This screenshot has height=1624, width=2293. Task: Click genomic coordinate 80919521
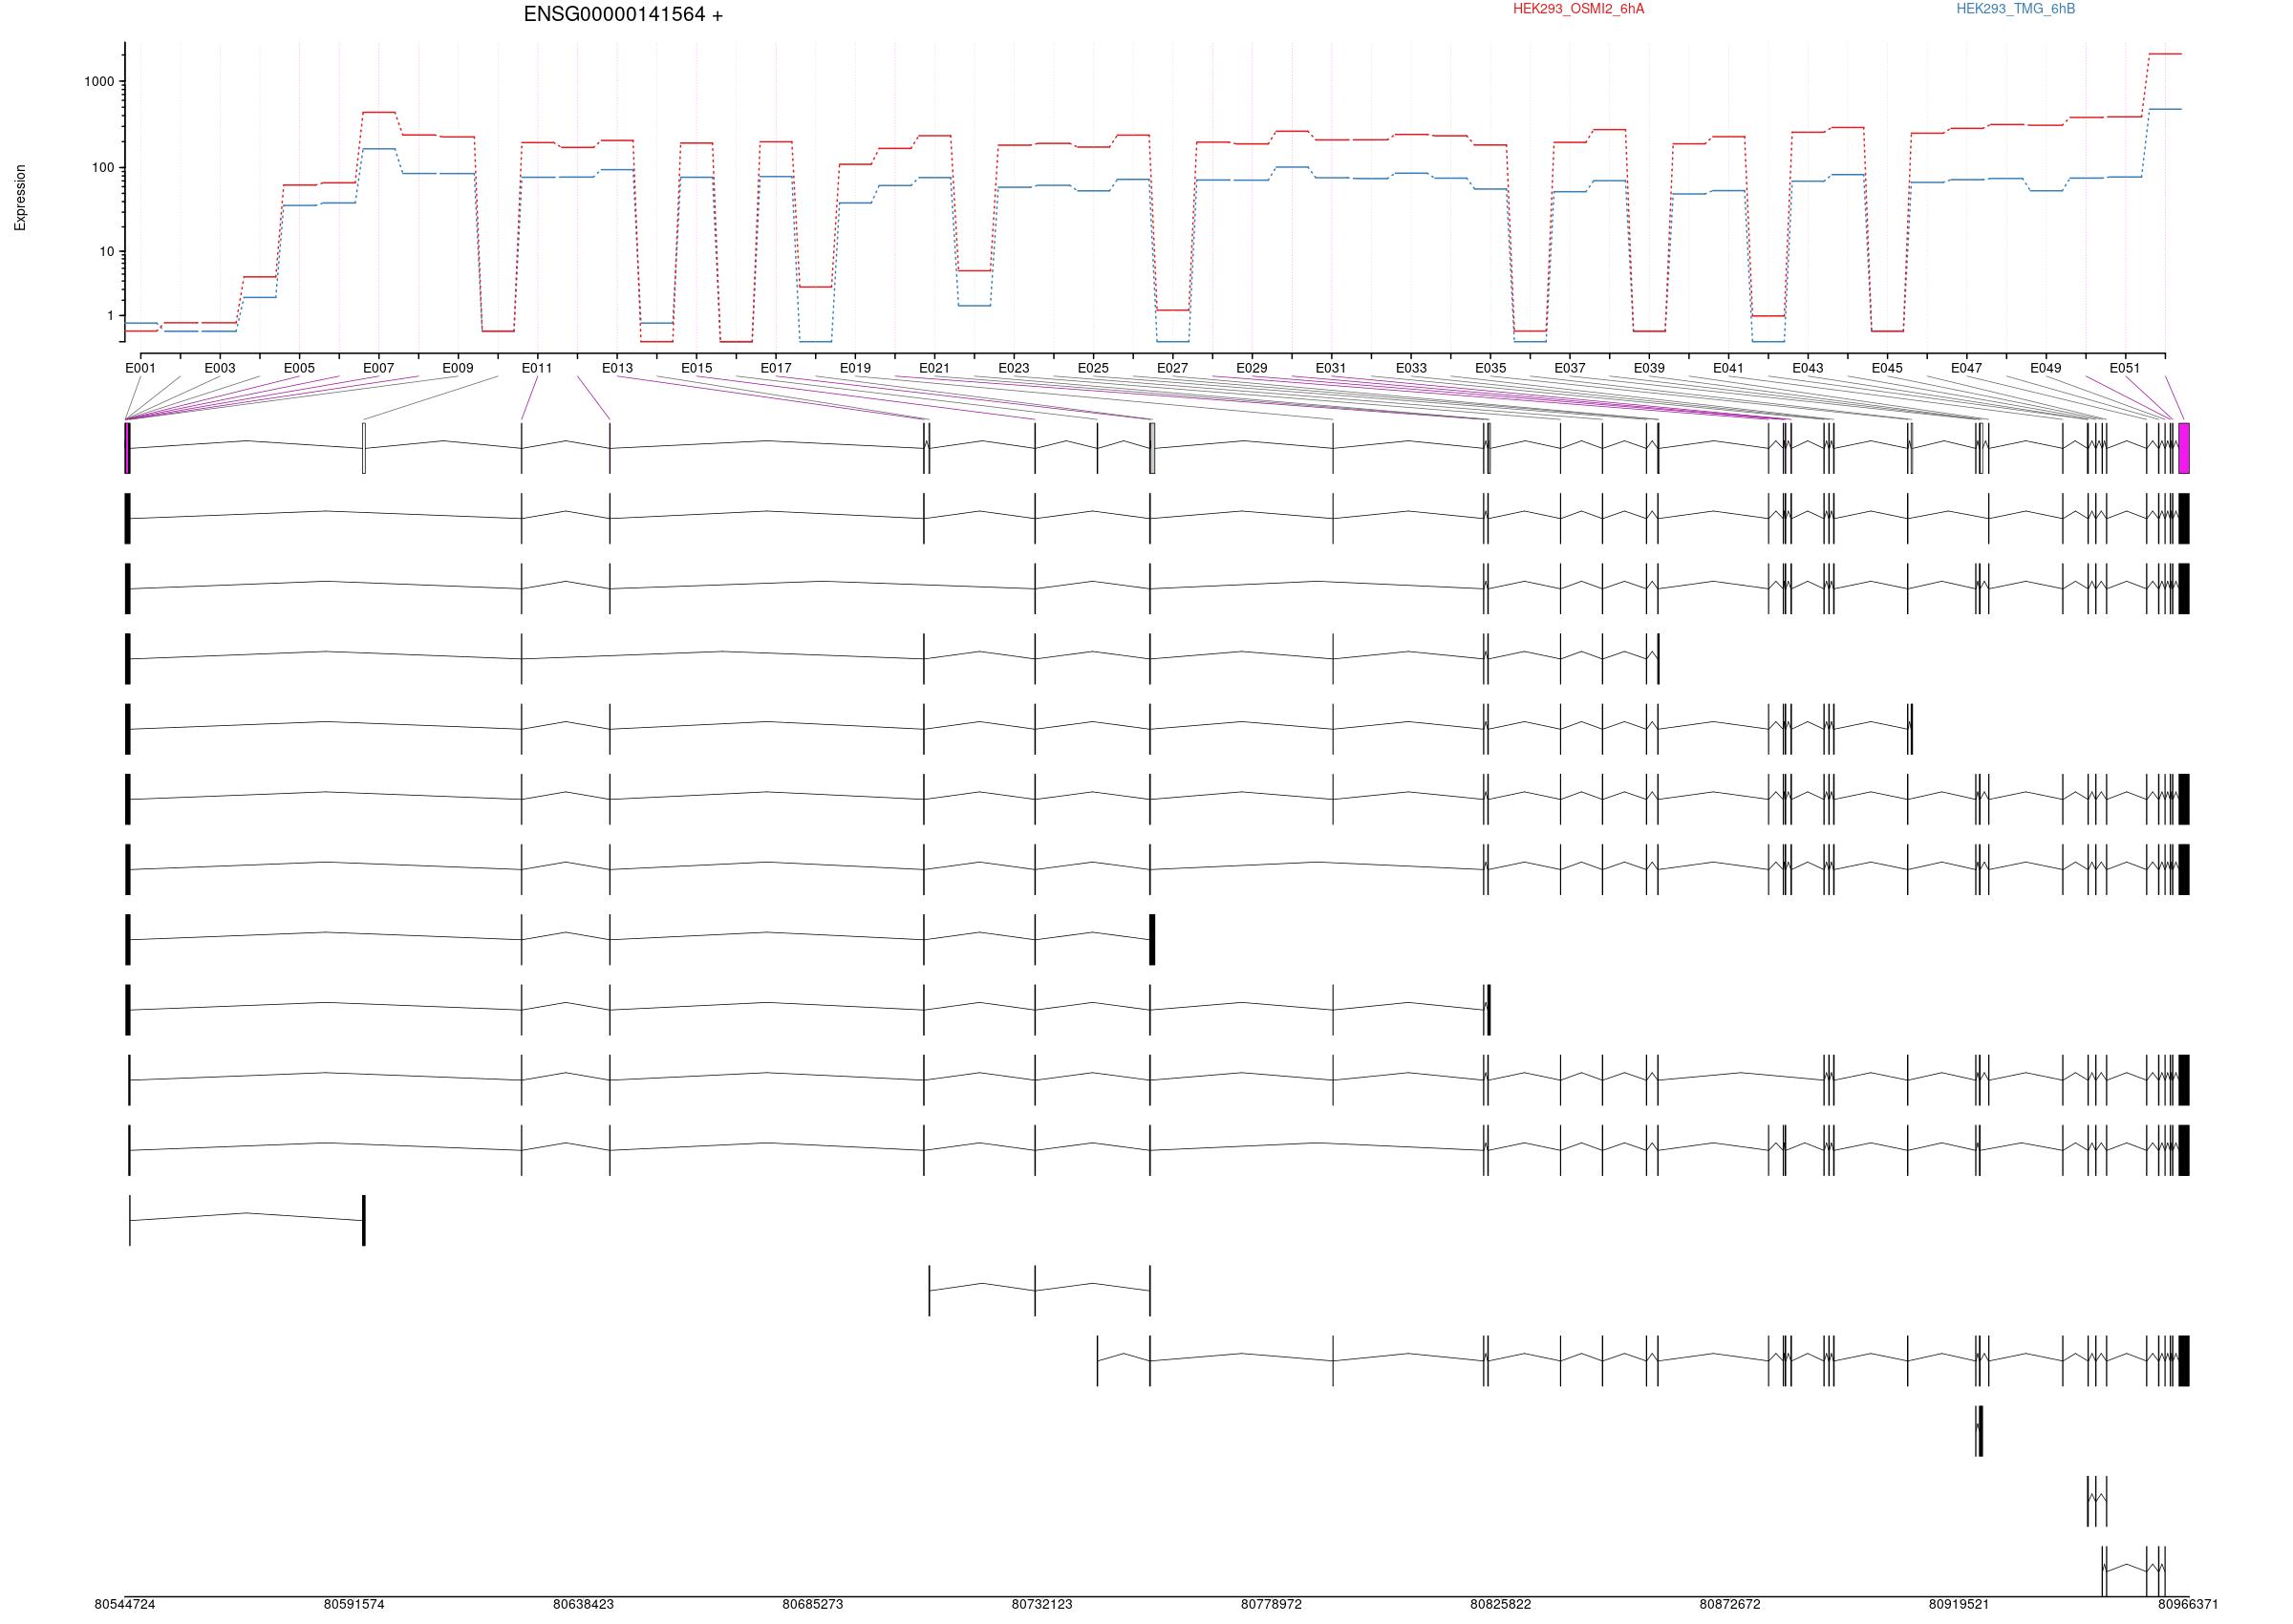1959,1604
